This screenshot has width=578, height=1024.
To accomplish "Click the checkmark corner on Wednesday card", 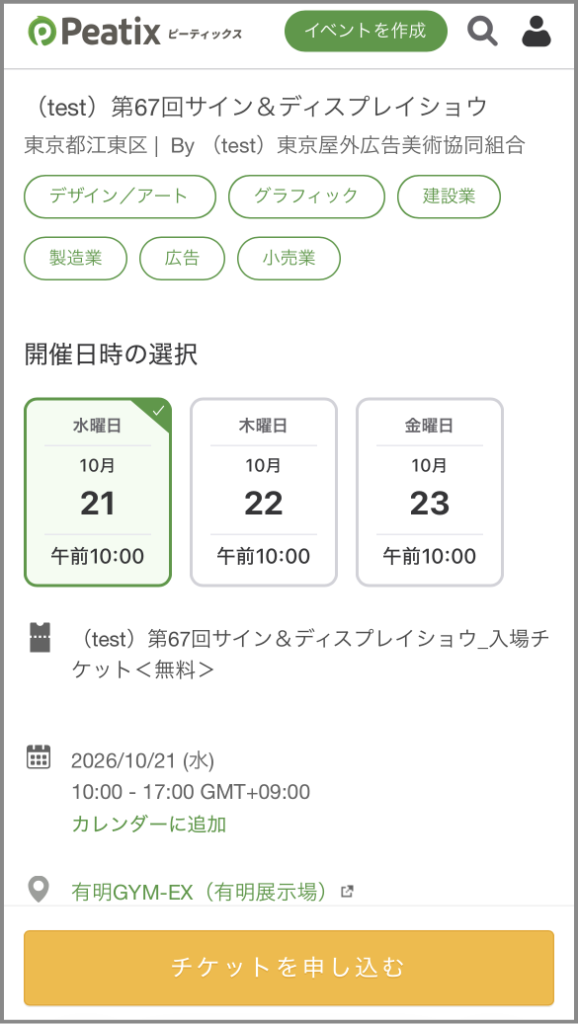I will click(x=157, y=411).
